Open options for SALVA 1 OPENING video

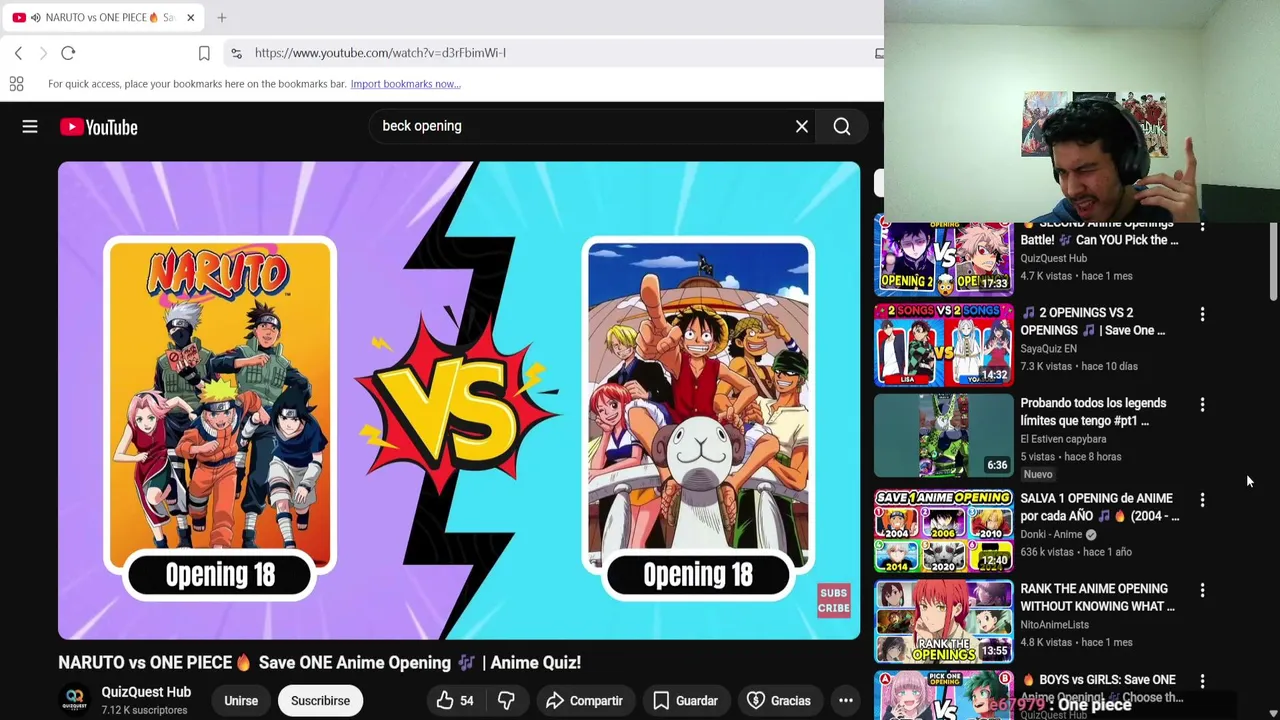tap(1202, 500)
